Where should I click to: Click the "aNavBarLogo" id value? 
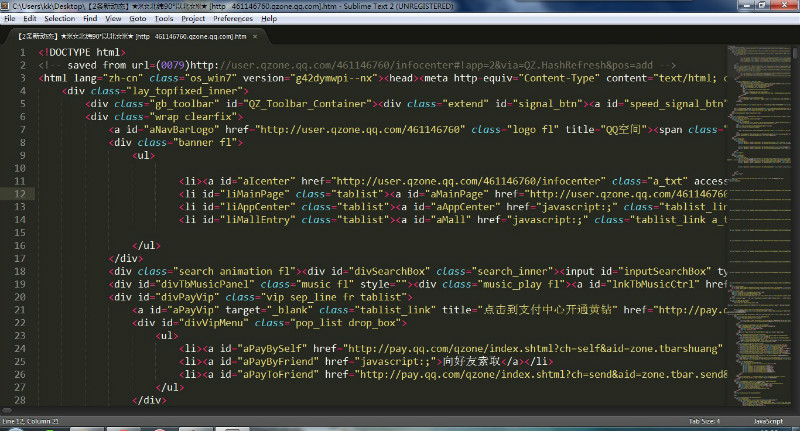tap(181, 130)
